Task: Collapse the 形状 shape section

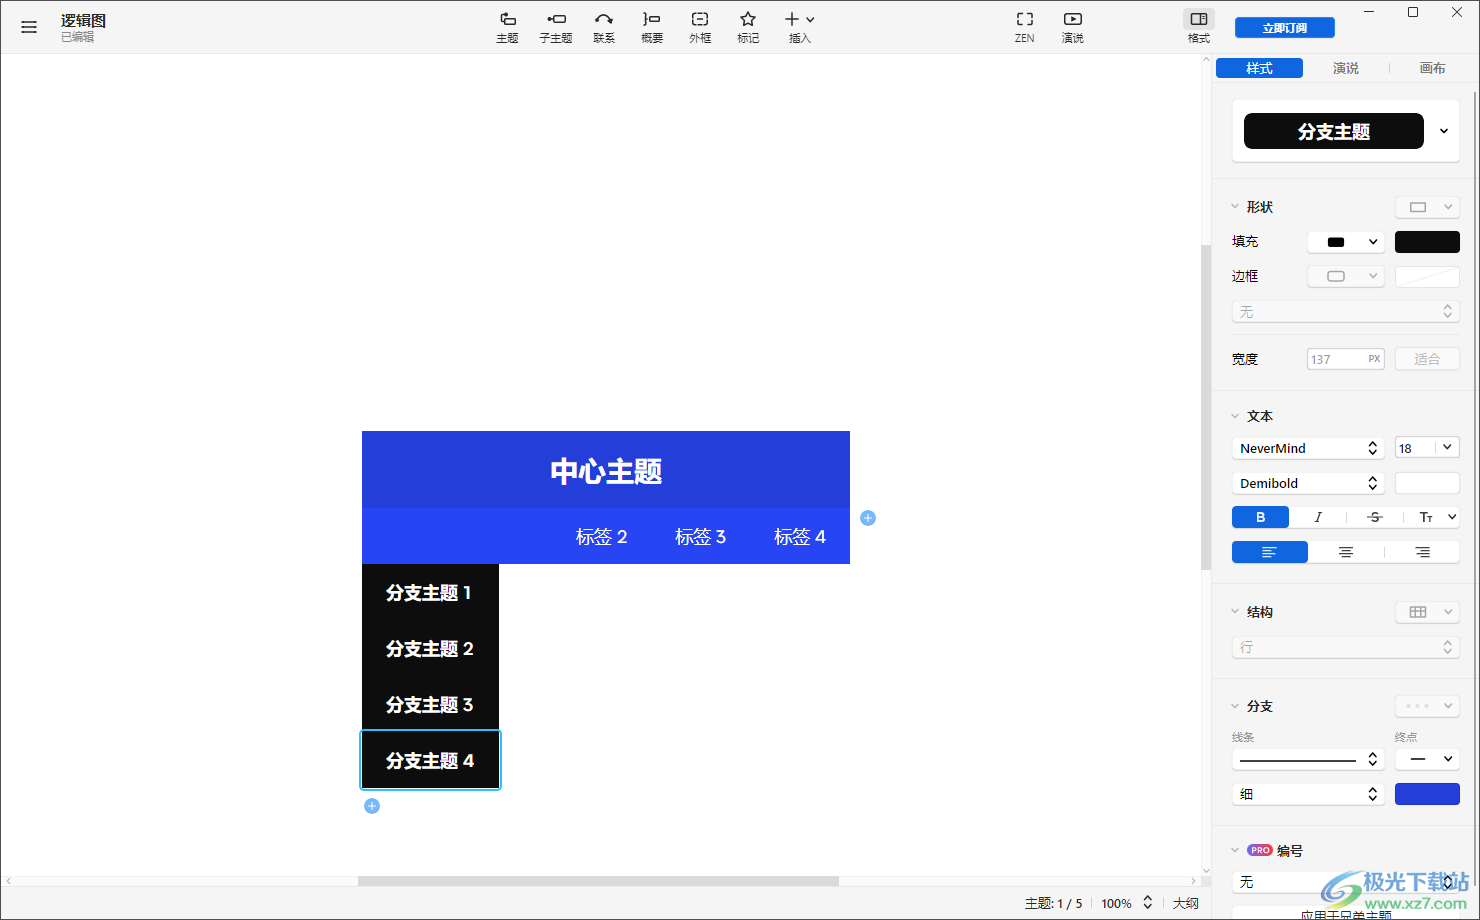Action: [1235, 207]
